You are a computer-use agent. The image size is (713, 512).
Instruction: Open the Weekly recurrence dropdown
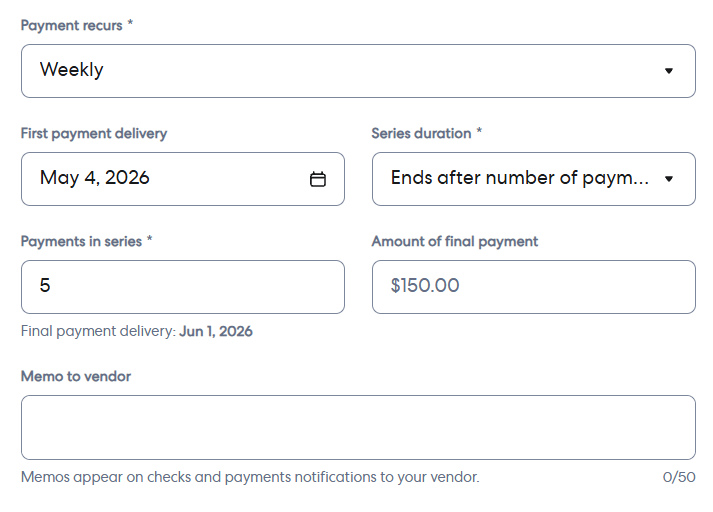click(358, 71)
